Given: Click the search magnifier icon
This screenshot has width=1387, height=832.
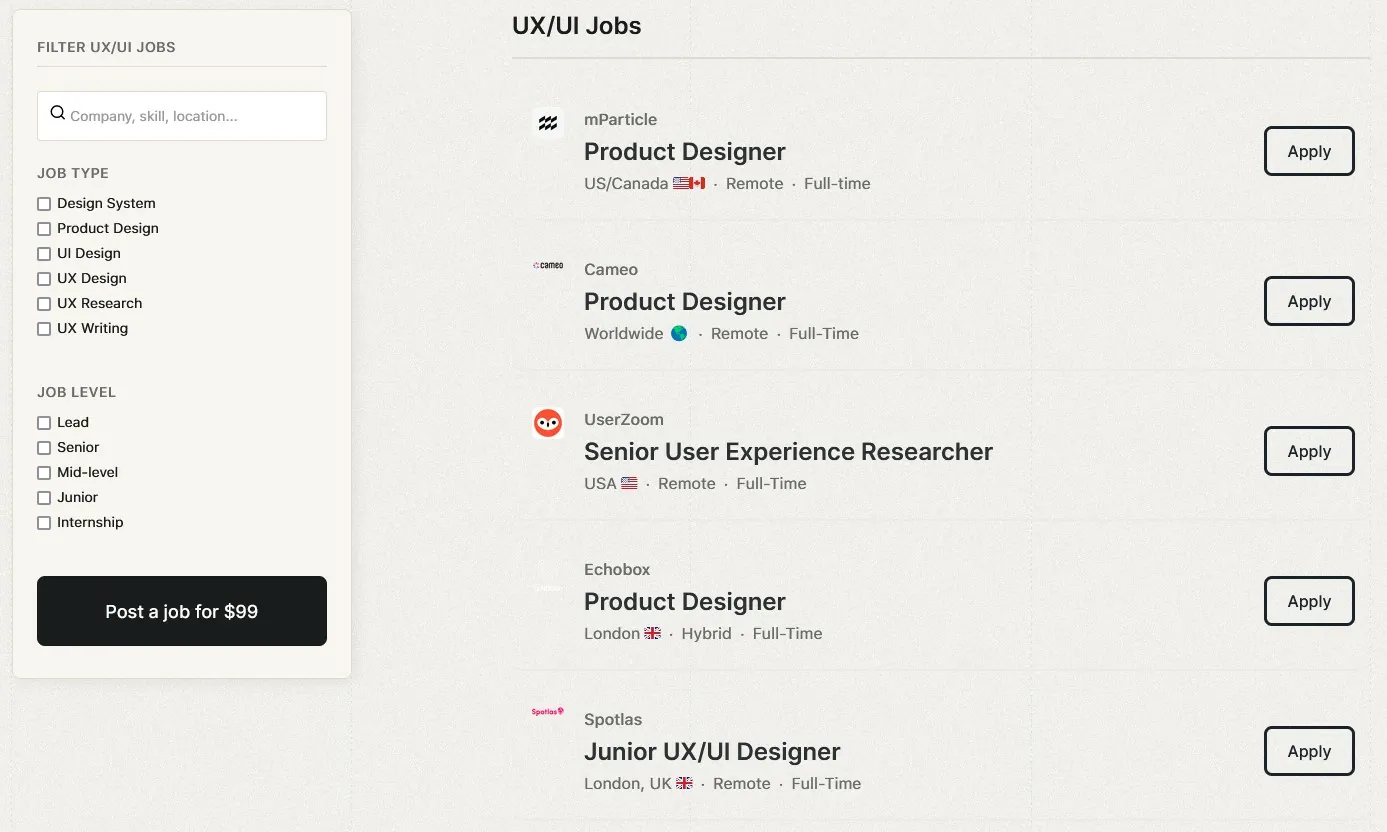Looking at the screenshot, I should click(58, 113).
